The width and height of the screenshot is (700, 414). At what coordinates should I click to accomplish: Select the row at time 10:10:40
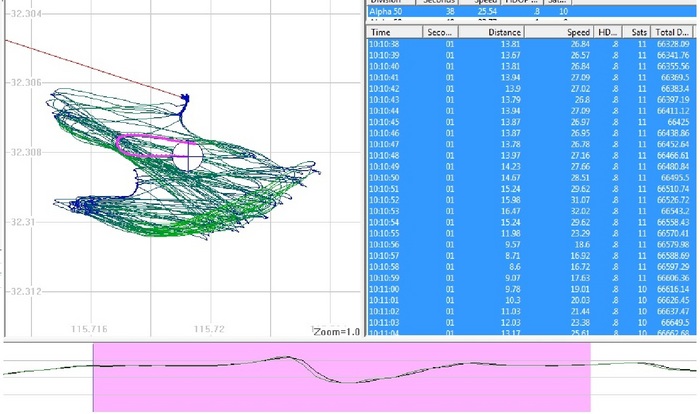pyautogui.click(x=531, y=67)
